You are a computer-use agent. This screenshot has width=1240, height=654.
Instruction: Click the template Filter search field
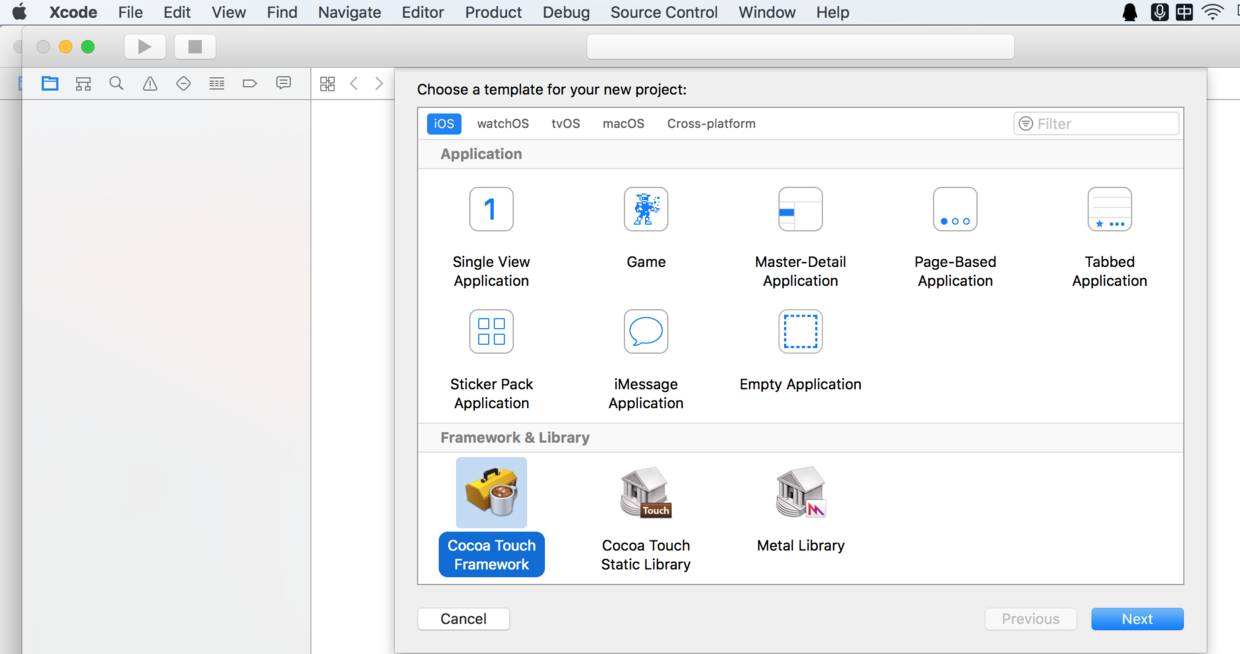1096,124
